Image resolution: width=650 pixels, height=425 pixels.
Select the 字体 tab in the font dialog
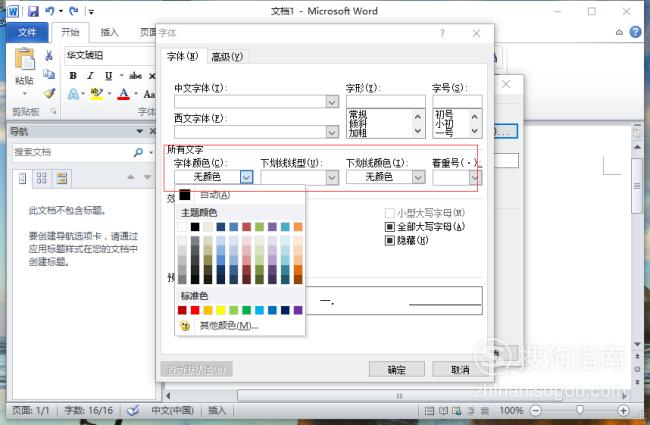182,56
